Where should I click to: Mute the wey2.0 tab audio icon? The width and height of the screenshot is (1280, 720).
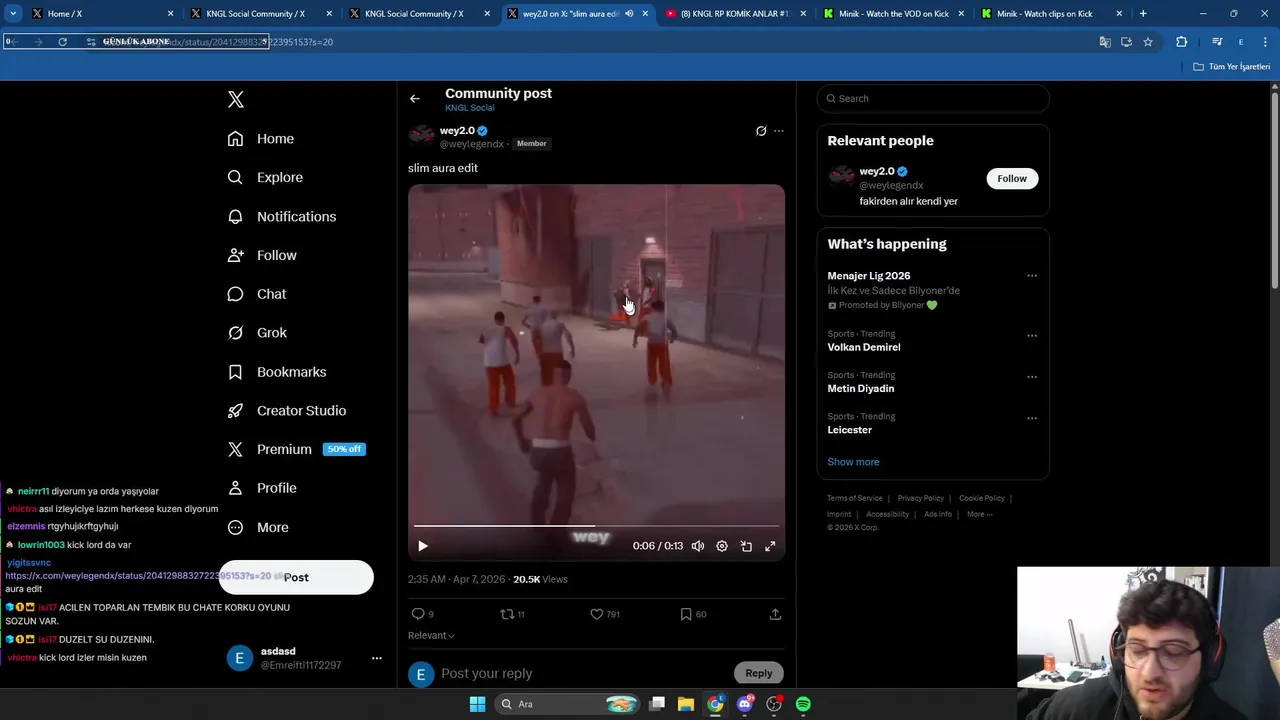tap(629, 14)
